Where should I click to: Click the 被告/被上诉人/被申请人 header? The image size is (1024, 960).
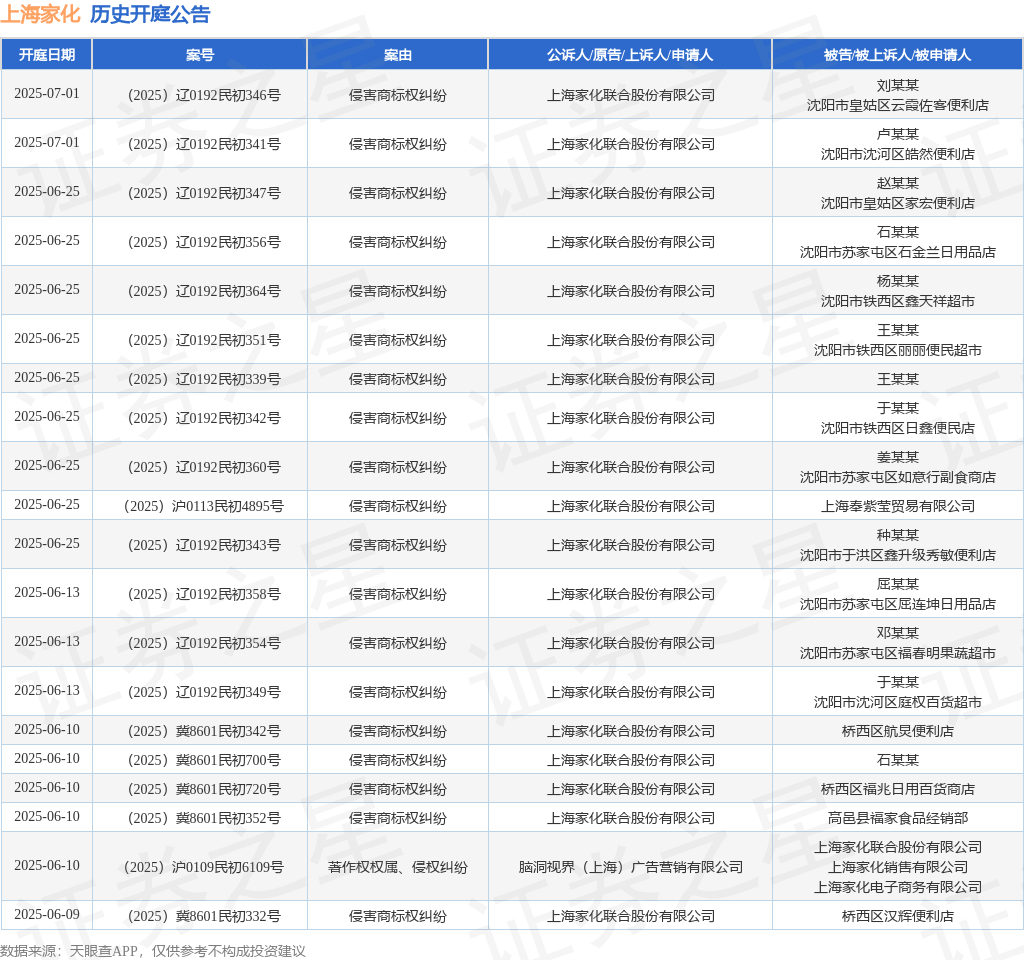897,55
